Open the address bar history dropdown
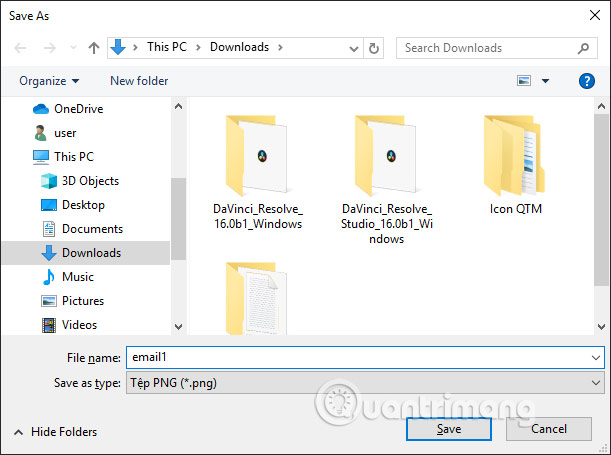Image resolution: width=611 pixels, height=455 pixels. [x=353, y=49]
